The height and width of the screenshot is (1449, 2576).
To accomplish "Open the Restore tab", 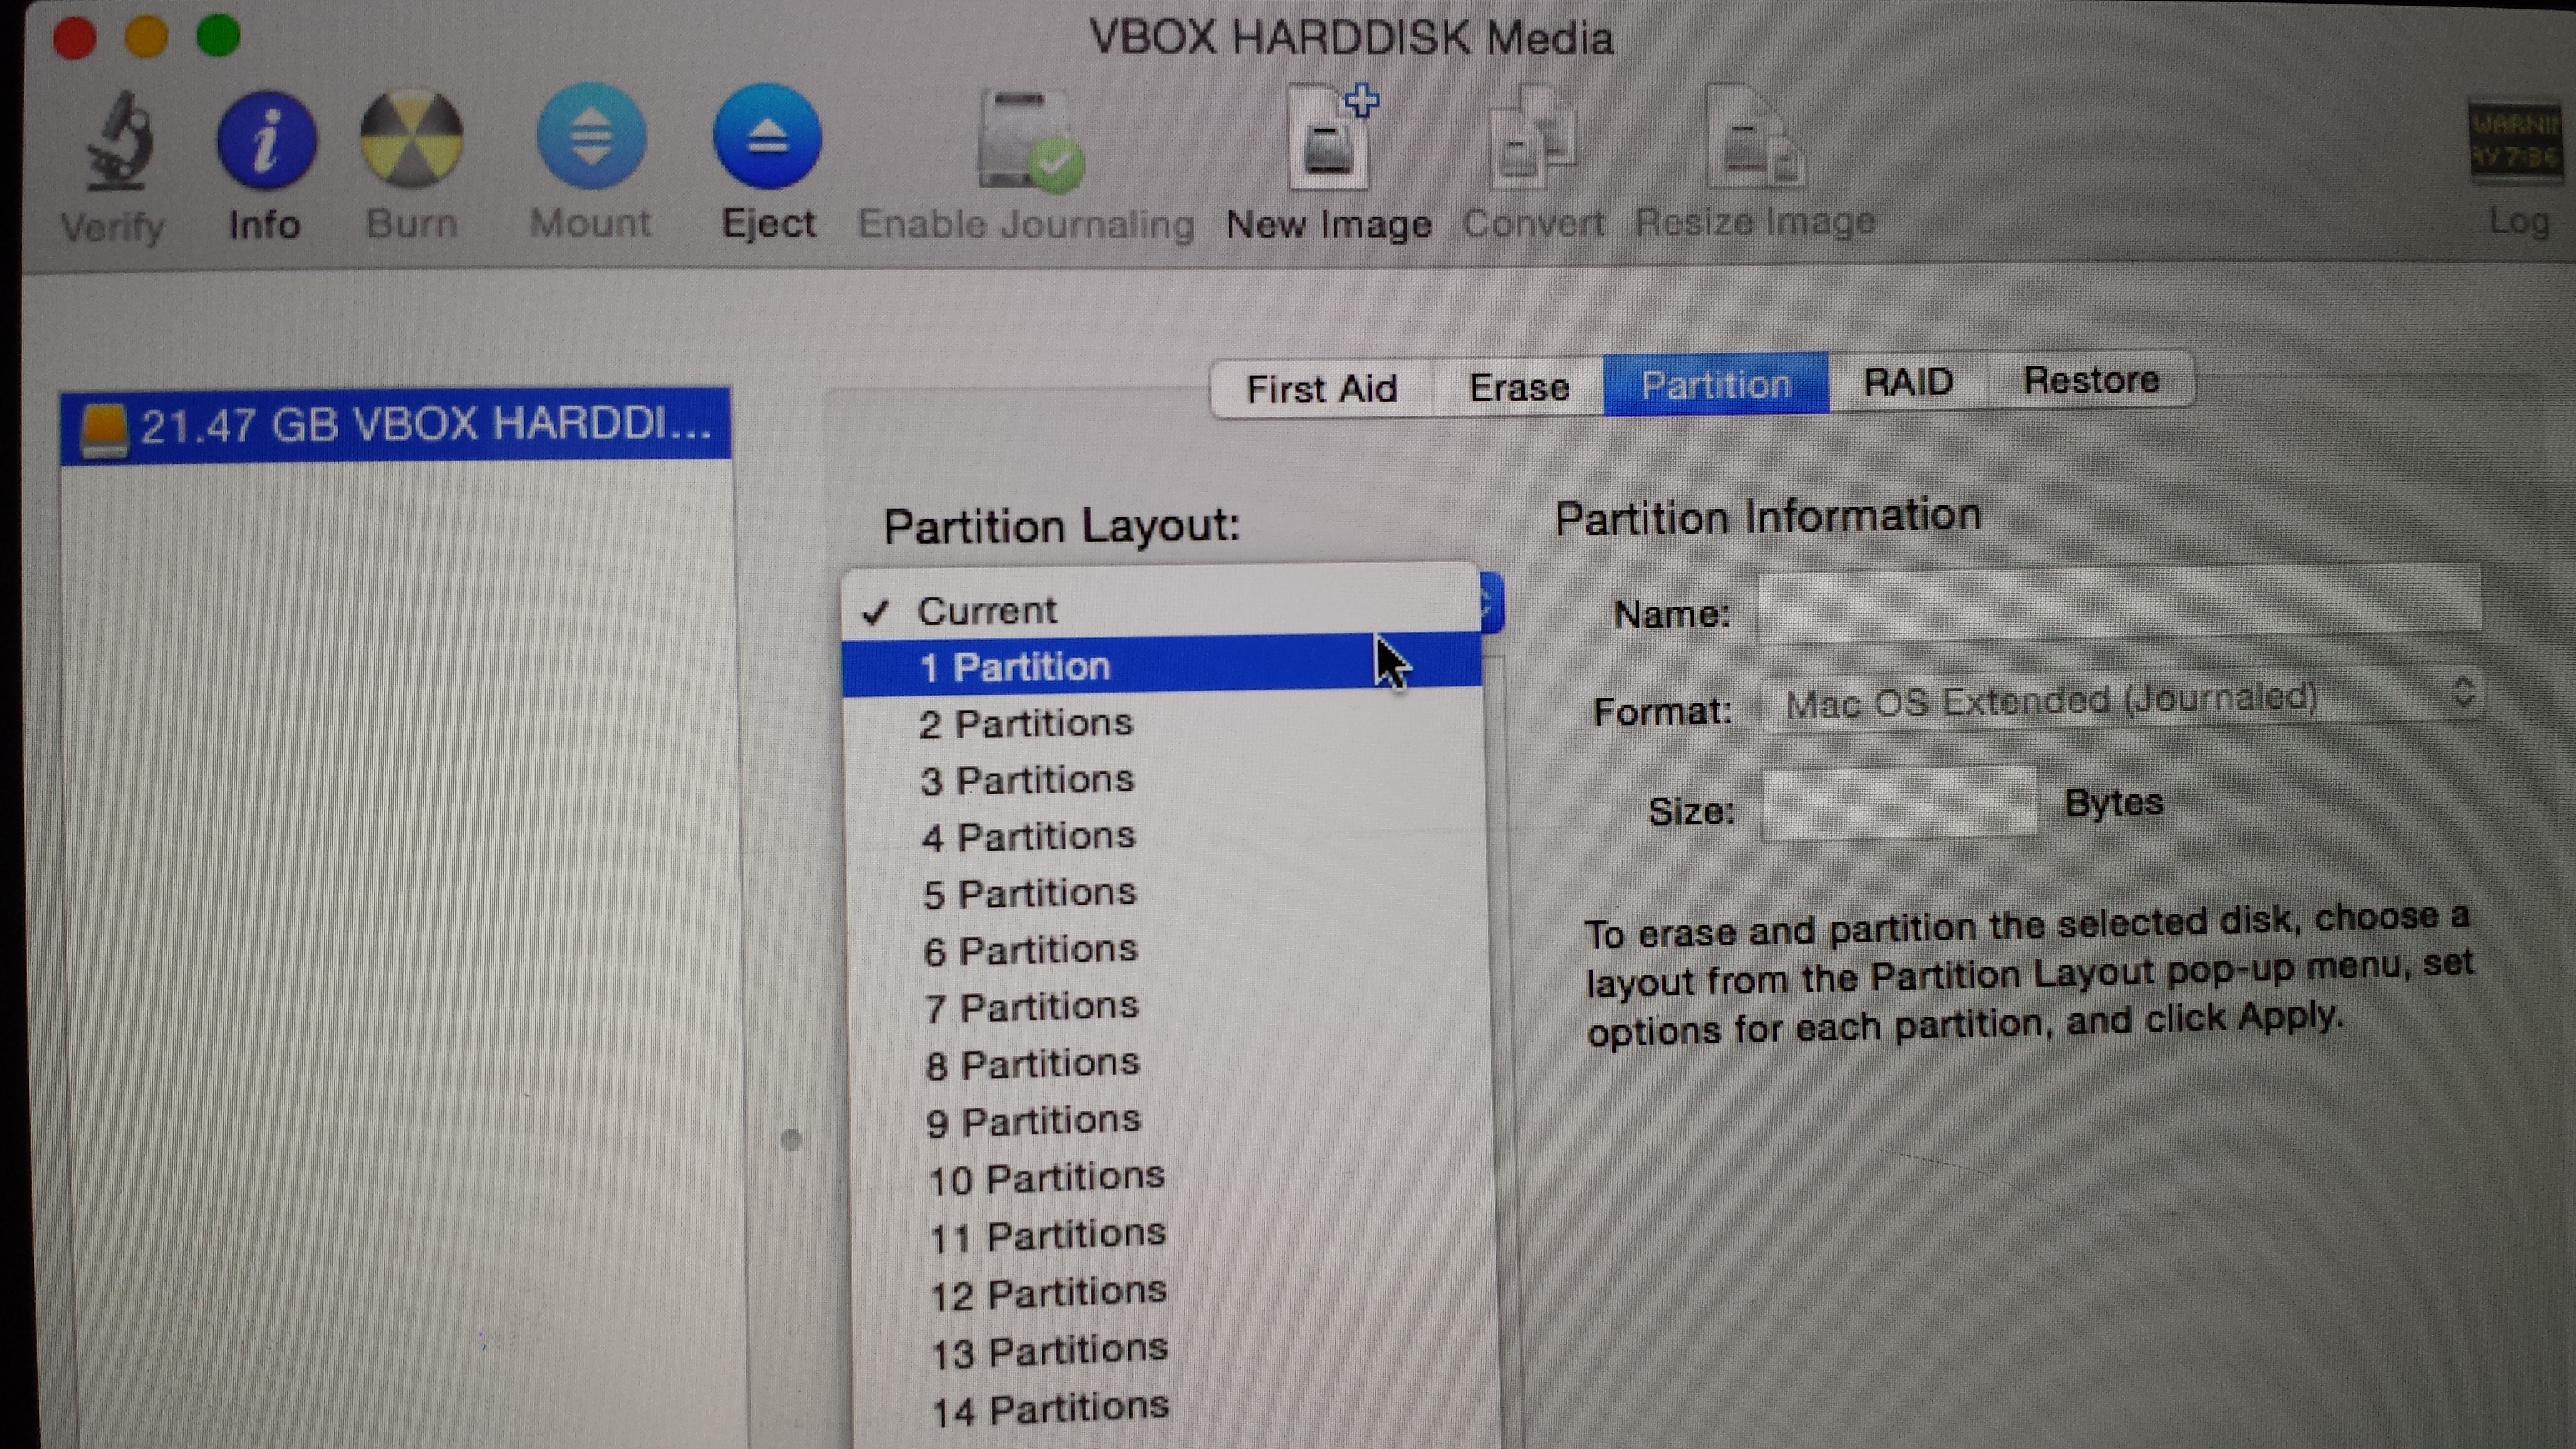I will click(2091, 380).
